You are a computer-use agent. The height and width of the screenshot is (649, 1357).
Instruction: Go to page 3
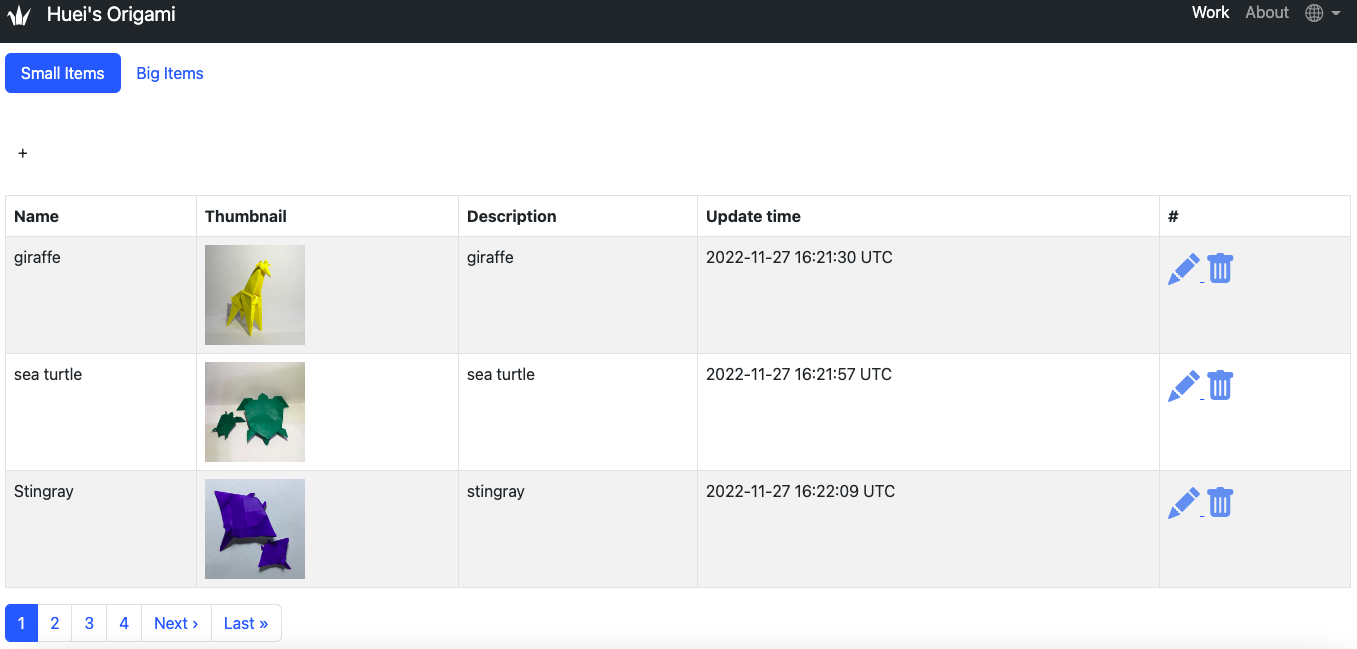pyautogui.click(x=89, y=623)
